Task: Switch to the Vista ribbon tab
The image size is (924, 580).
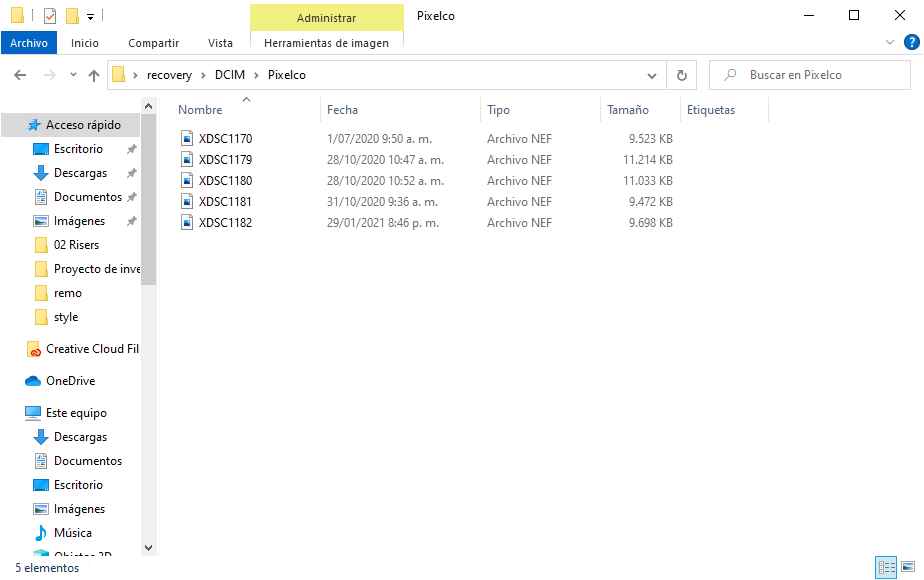Action: pyautogui.click(x=220, y=42)
